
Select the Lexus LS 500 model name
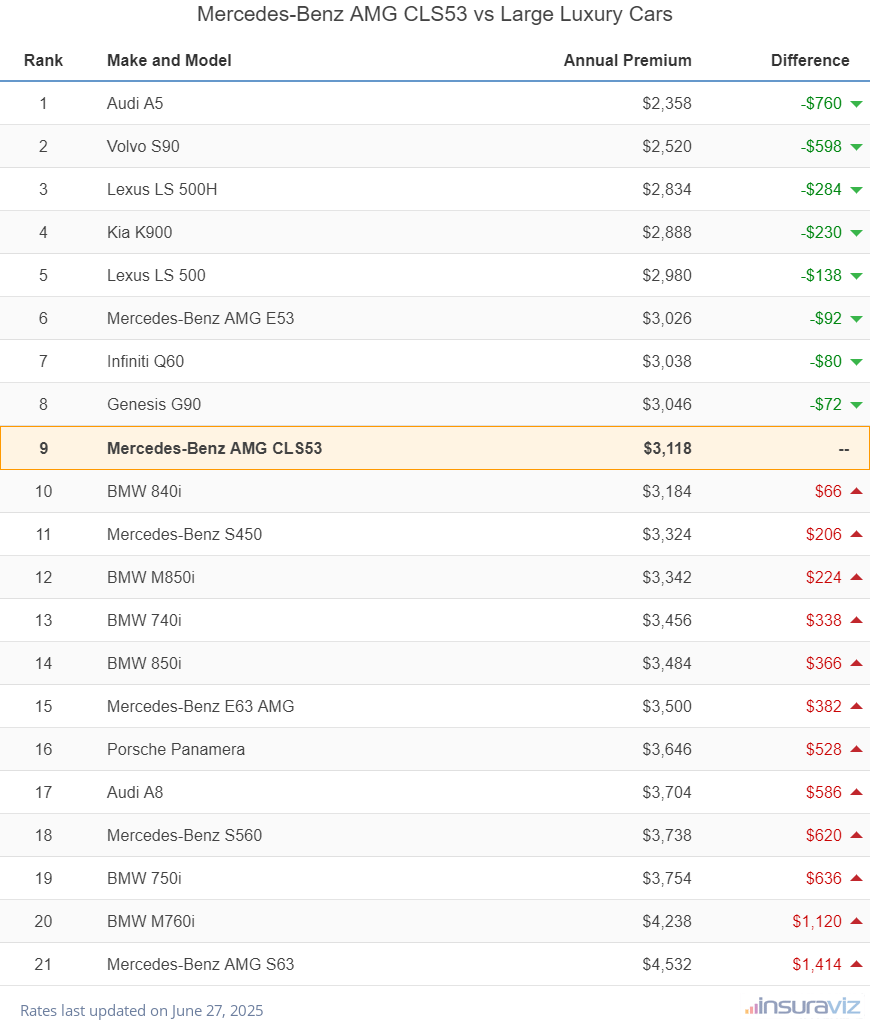pos(156,275)
